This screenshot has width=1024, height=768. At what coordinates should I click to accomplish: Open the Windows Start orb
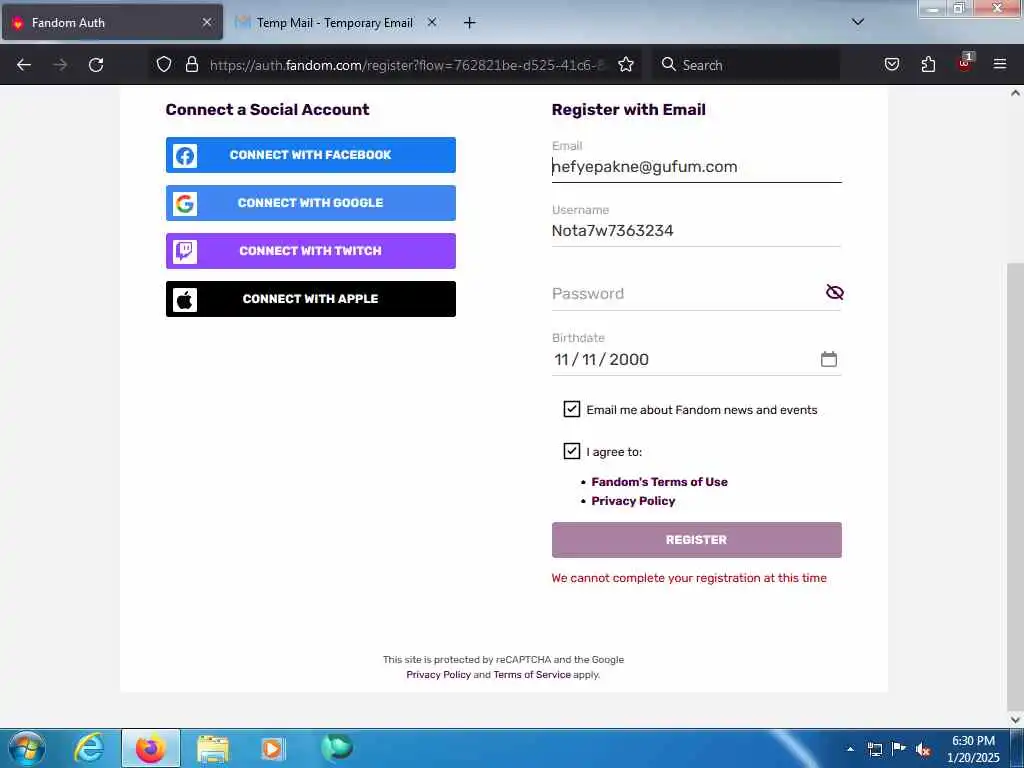(27, 748)
